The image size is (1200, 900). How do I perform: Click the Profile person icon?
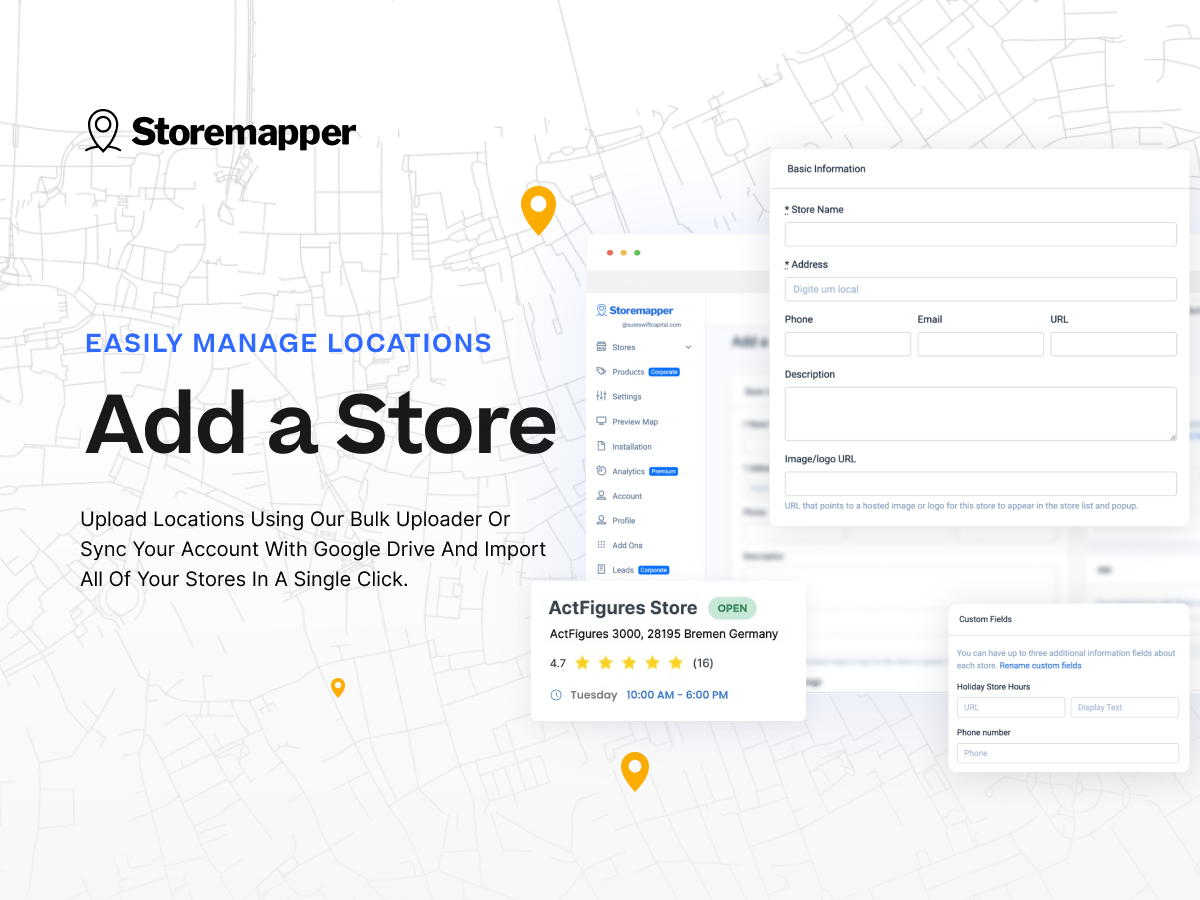[x=601, y=520]
